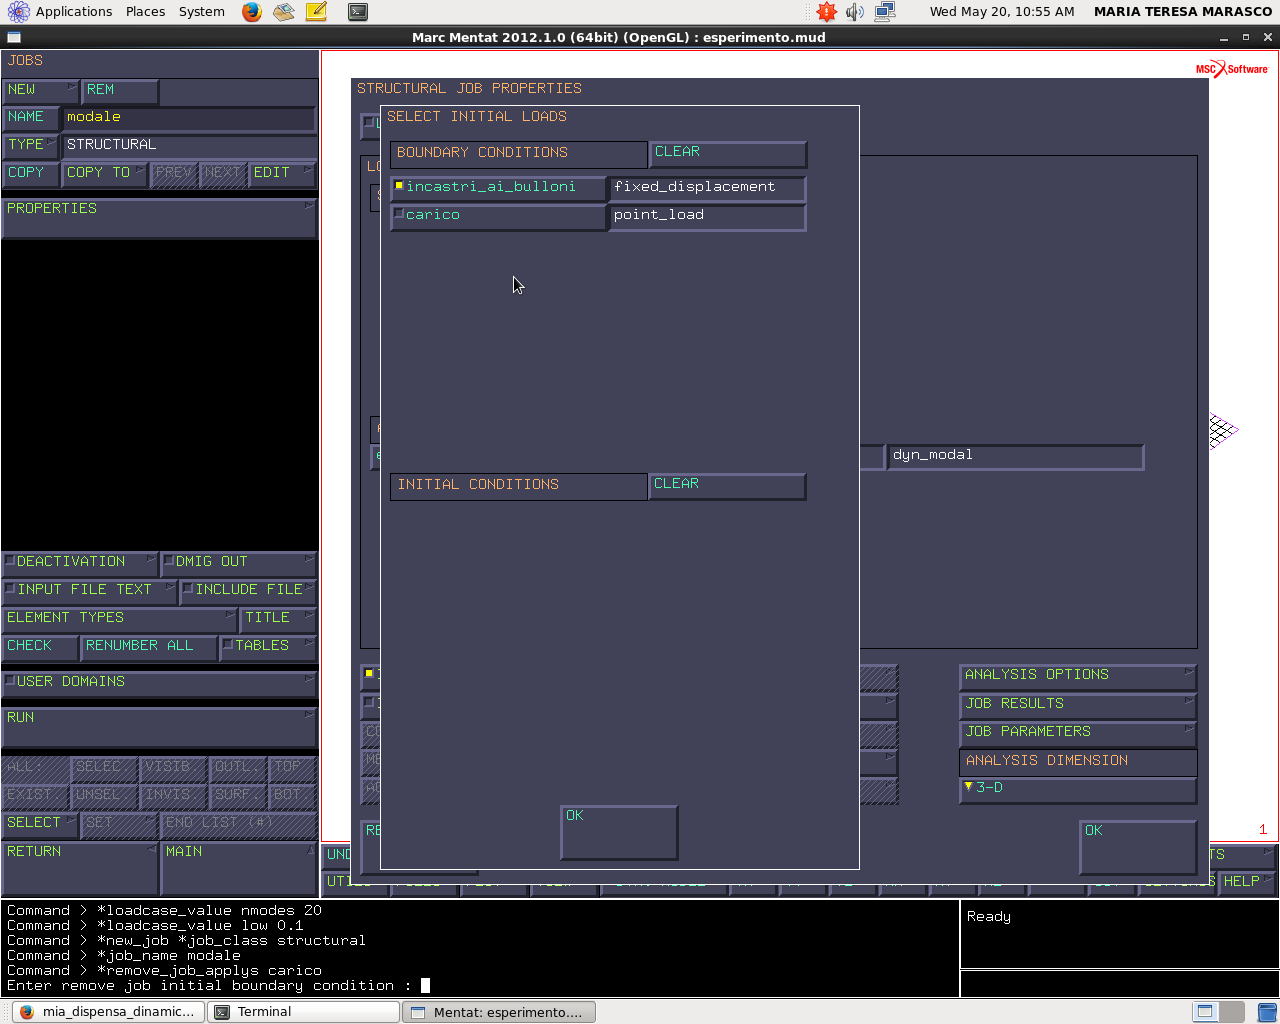Launch the terminal icon in top panel

[x=358, y=12]
